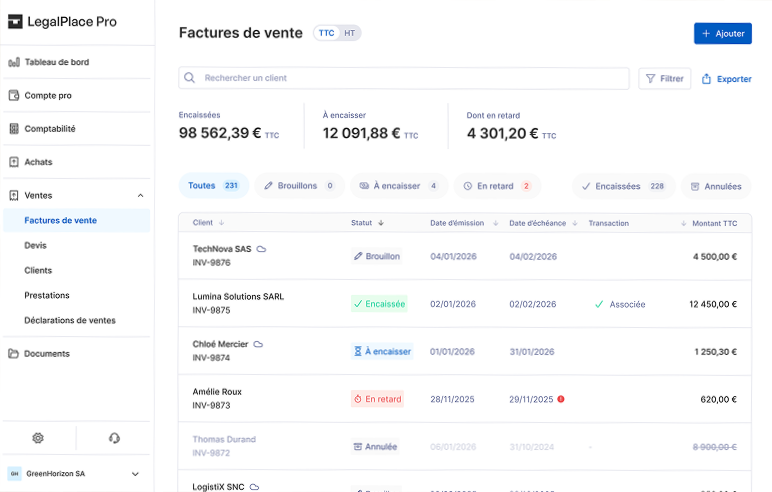Click the Amélie Roux client name
The image size is (772, 492).
pos(217,392)
